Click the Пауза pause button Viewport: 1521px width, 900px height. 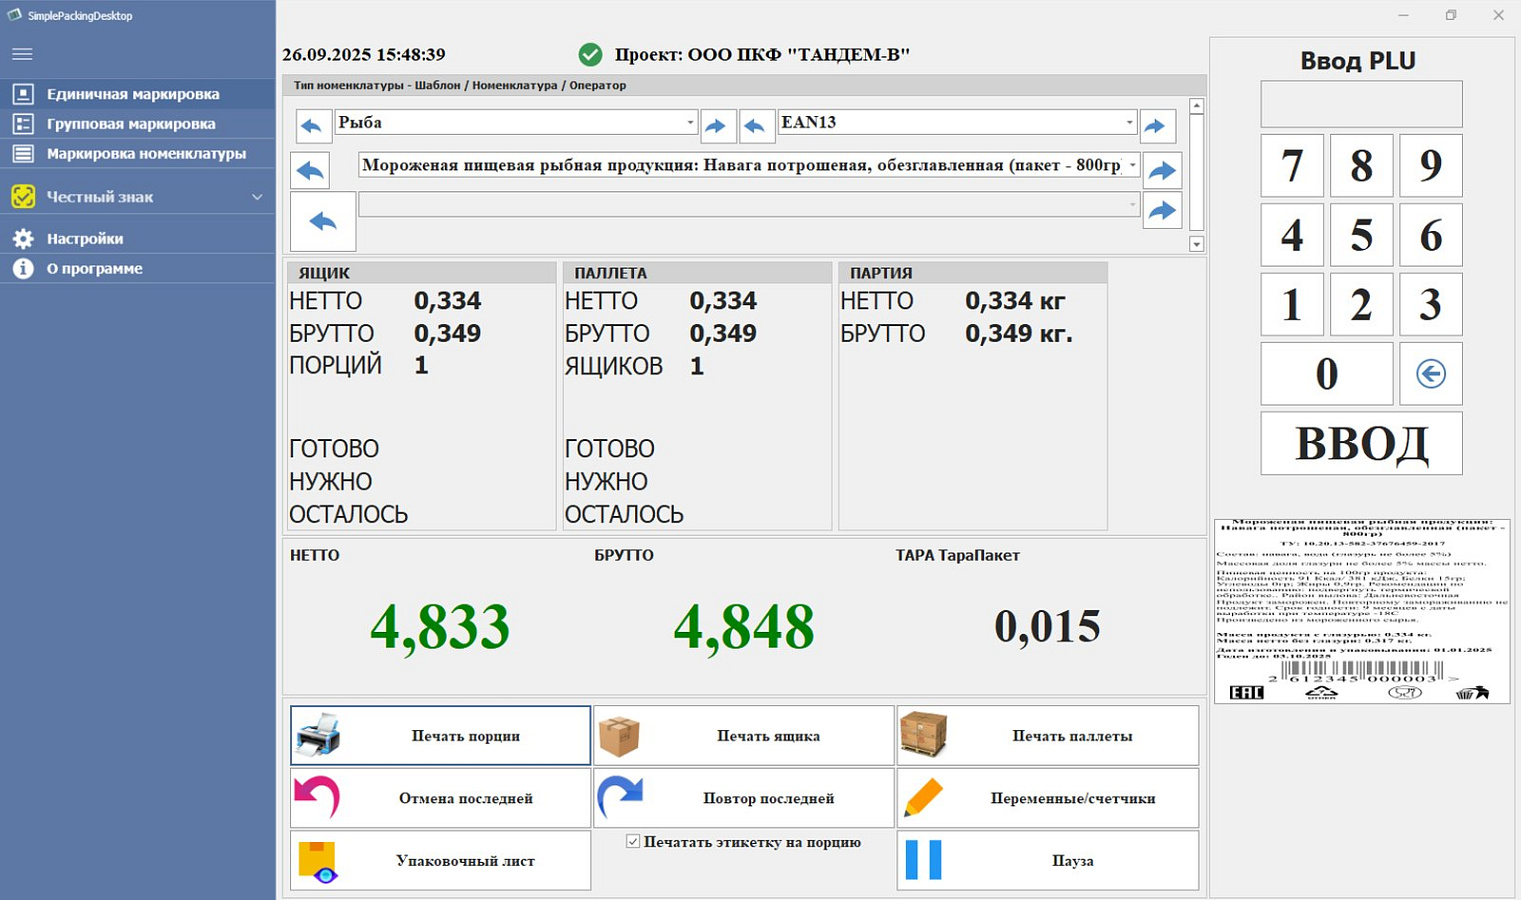pyautogui.click(x=1048, y=860)
